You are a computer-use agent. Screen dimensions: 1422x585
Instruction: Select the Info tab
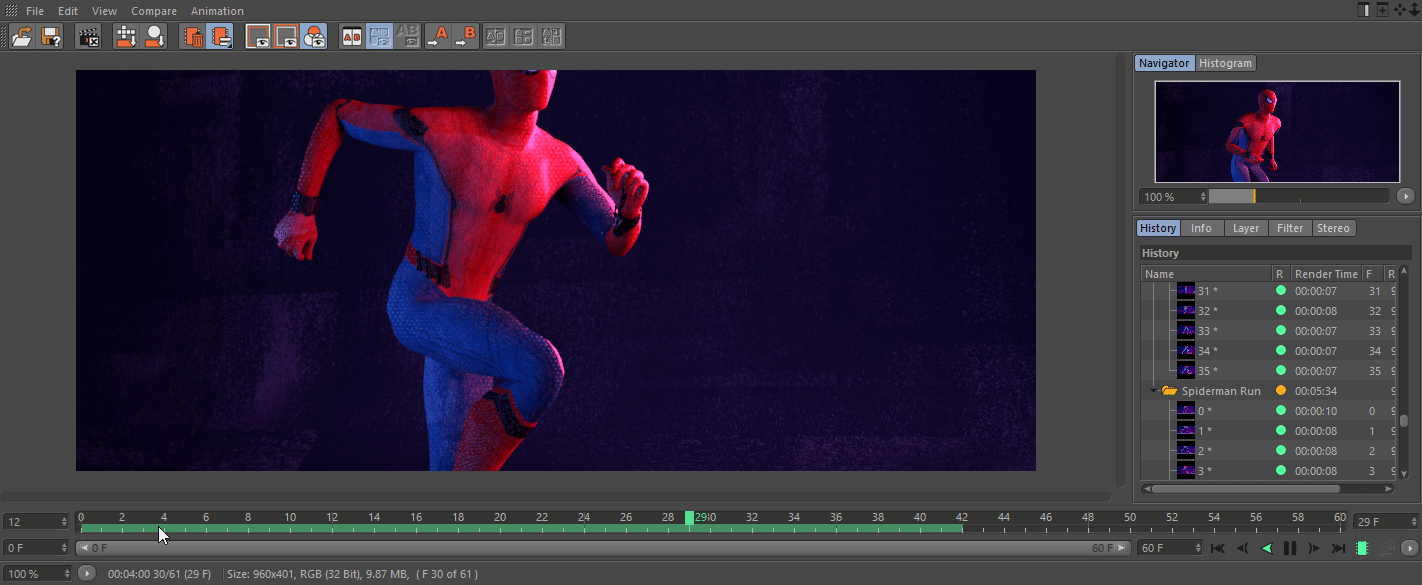pos(1201,228)
